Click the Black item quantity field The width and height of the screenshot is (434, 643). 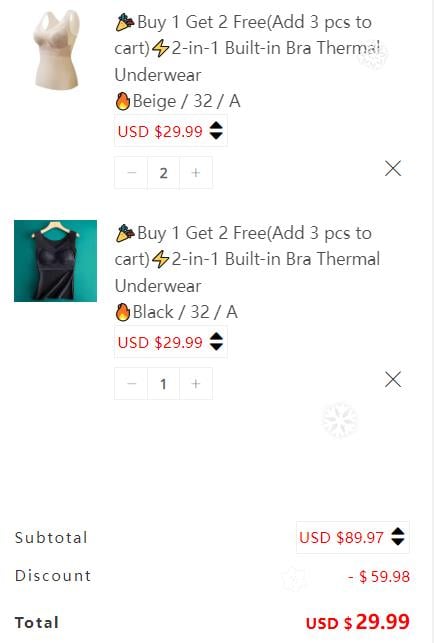pyautogui.click(x=163, y=384)
